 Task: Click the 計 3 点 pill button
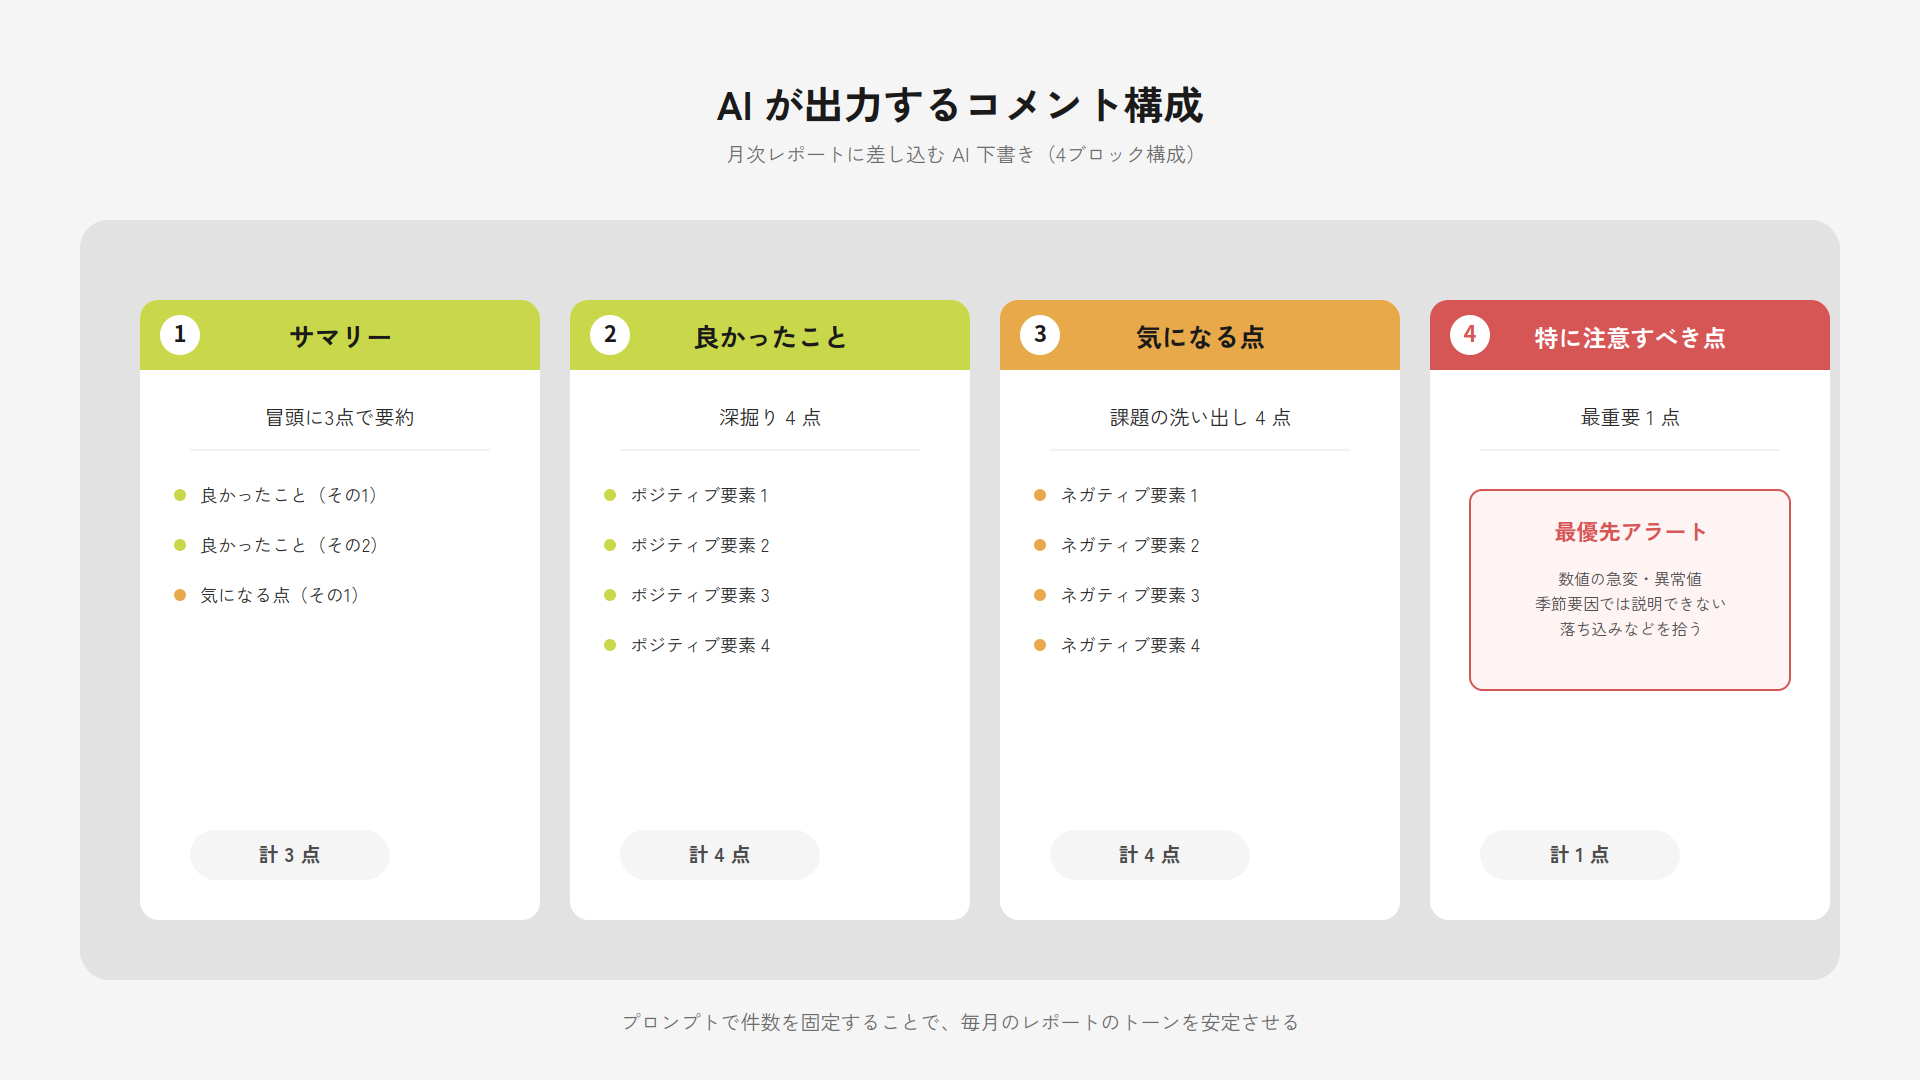point(289,855)
